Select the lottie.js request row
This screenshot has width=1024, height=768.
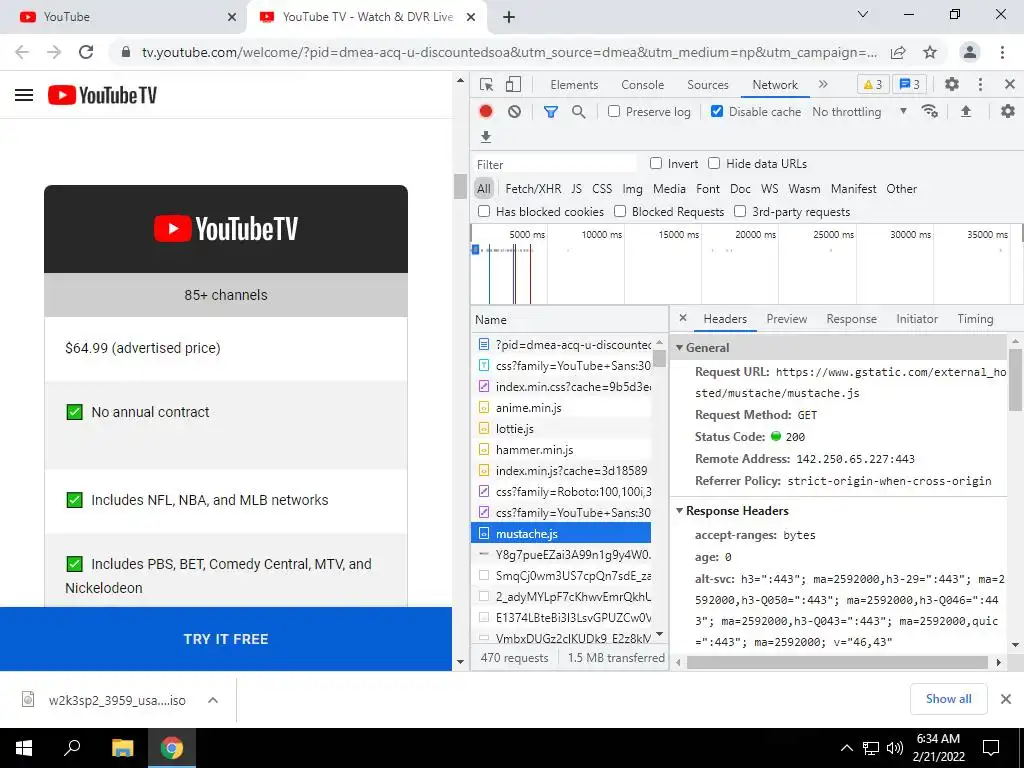point(561,428)
